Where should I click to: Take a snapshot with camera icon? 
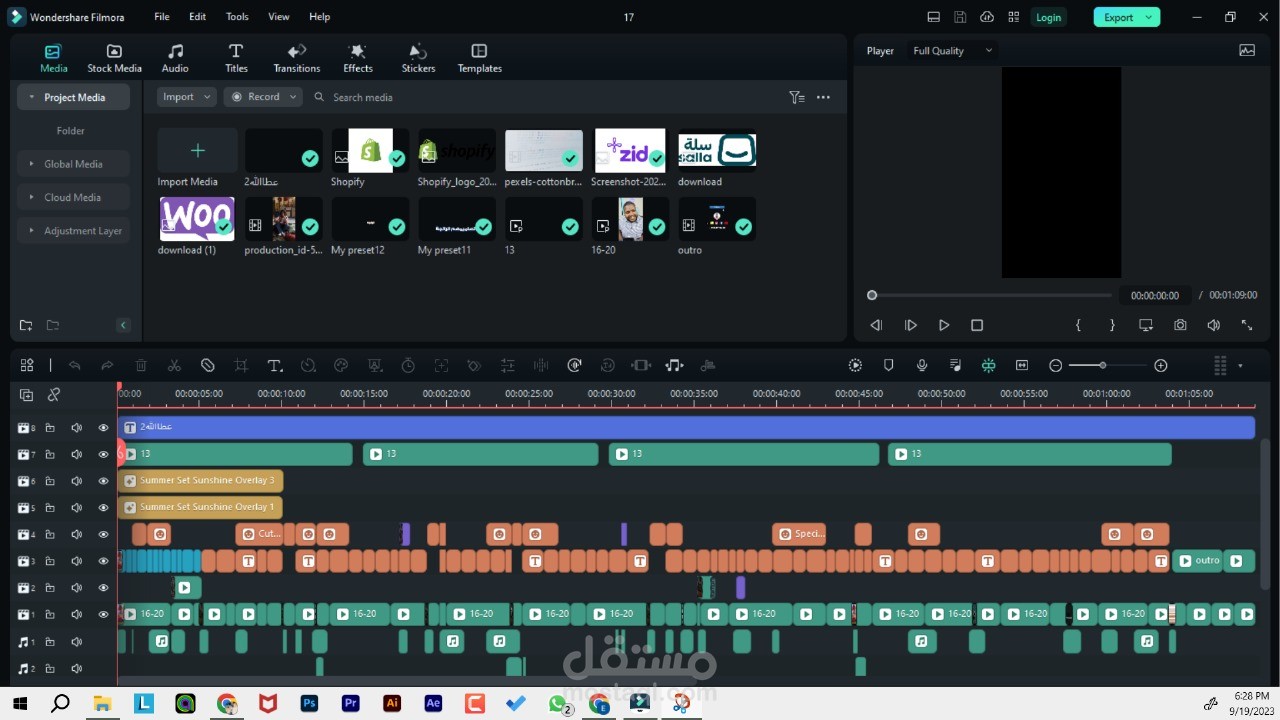coord(1180,325)
